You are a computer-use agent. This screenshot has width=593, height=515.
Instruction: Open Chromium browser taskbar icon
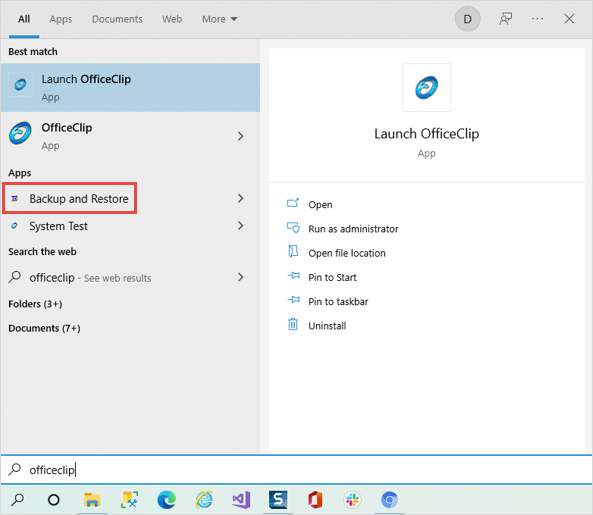pos(389,500)
